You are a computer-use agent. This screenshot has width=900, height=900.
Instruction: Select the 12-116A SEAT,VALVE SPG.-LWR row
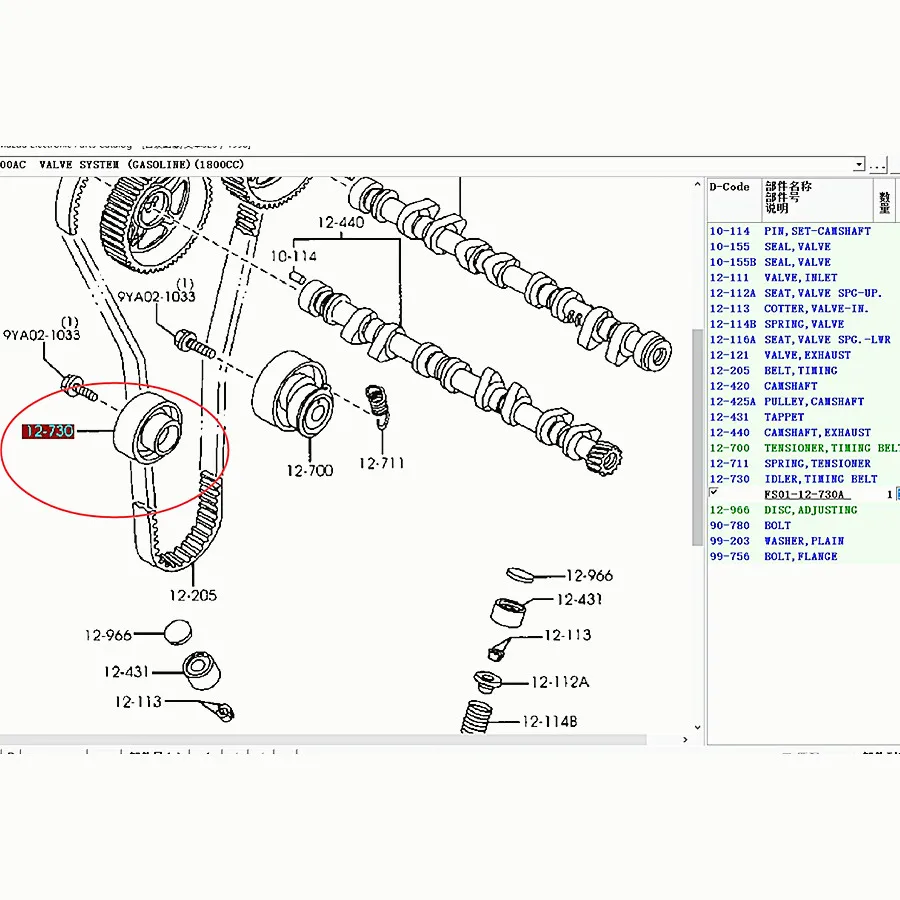point(803,340)
